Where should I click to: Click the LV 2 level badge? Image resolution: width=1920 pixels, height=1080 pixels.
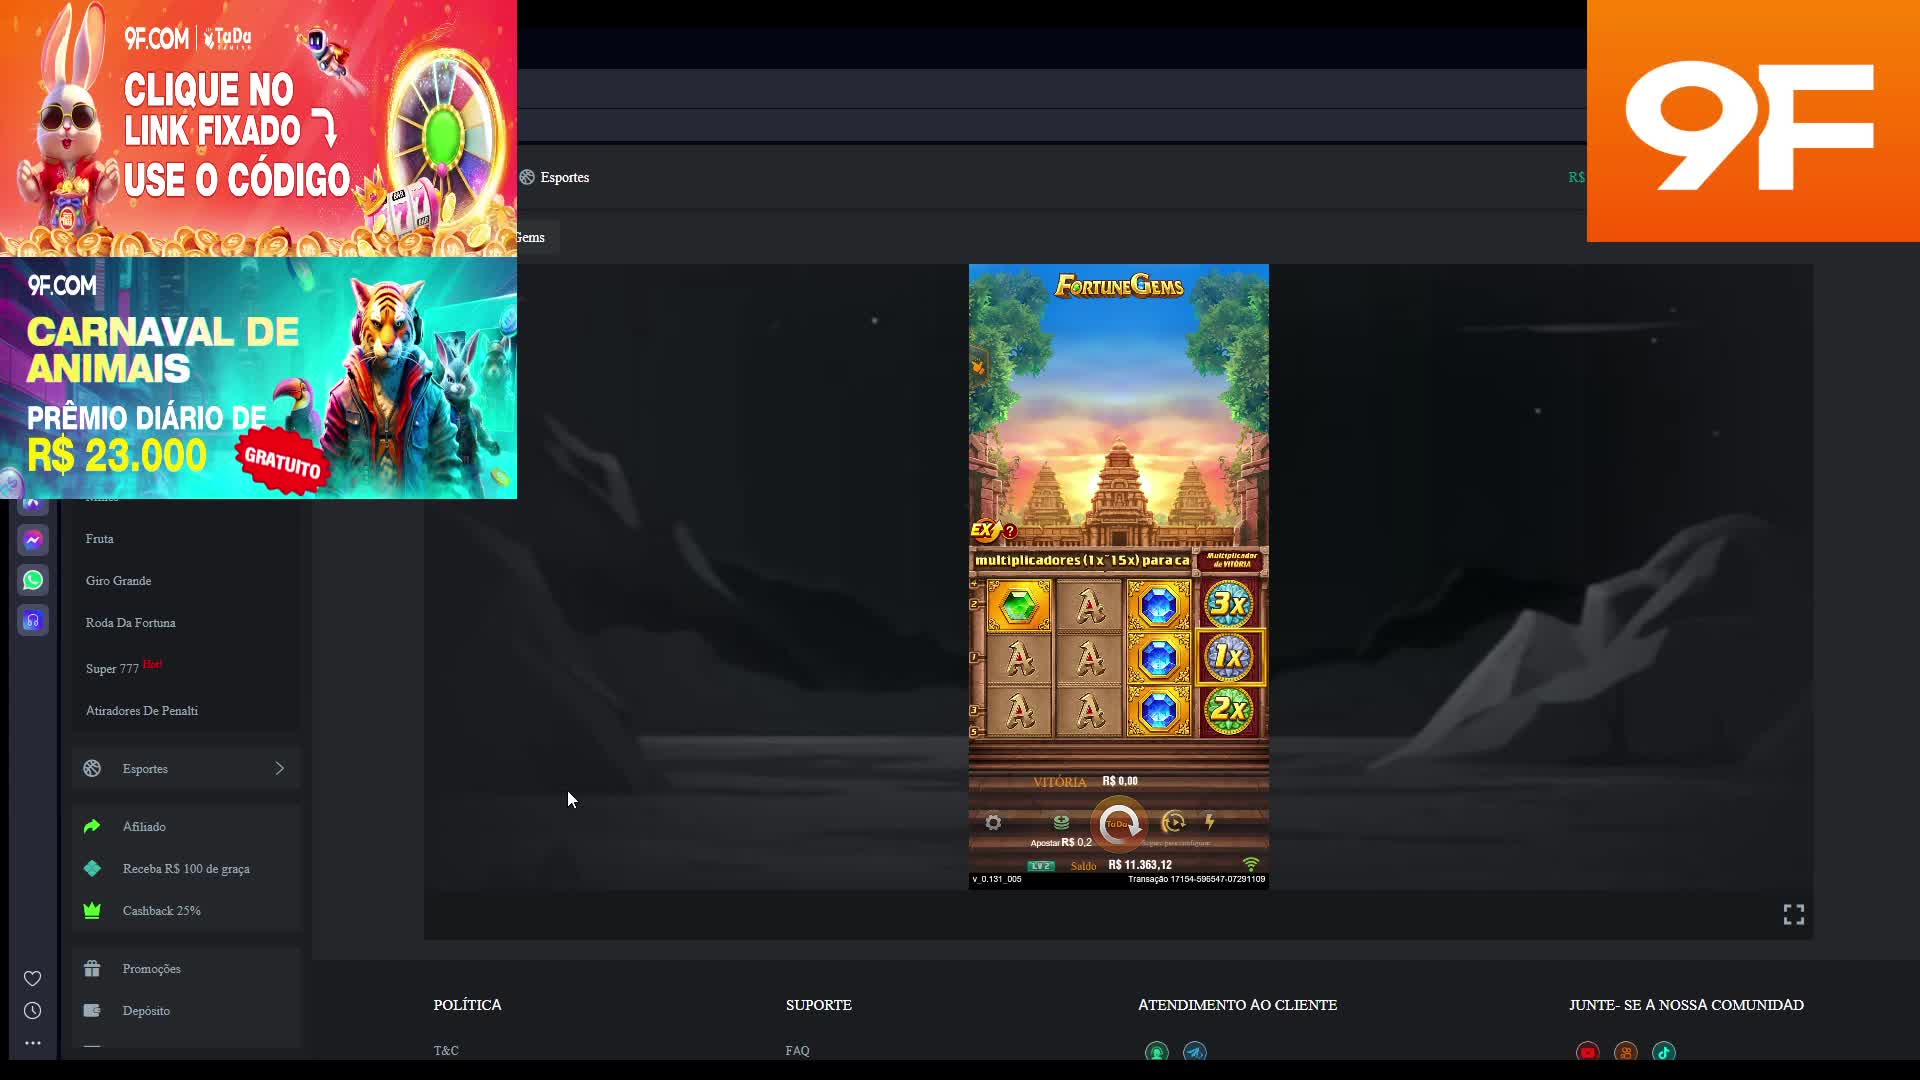click(1041, 866)
